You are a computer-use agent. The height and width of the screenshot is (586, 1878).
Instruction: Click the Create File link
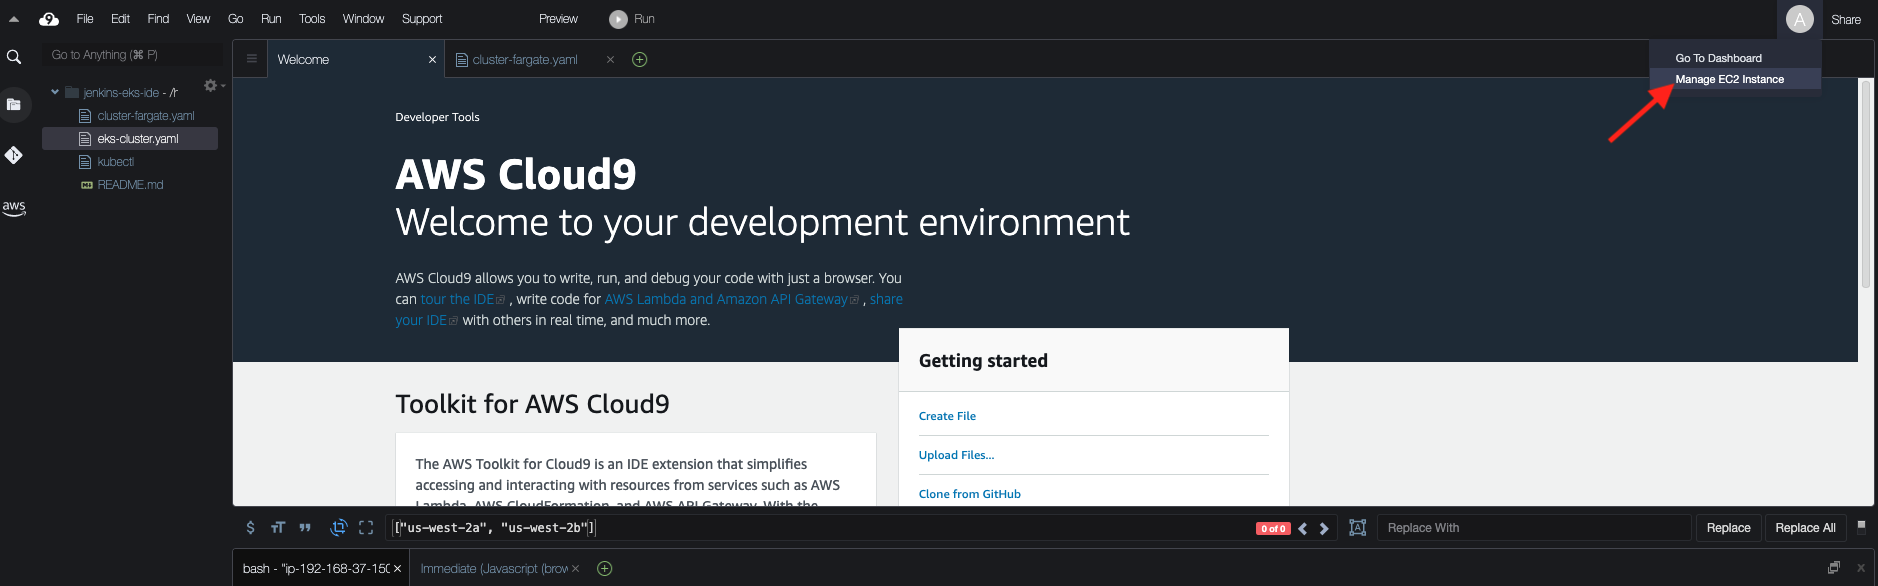[x=947, y=416]
